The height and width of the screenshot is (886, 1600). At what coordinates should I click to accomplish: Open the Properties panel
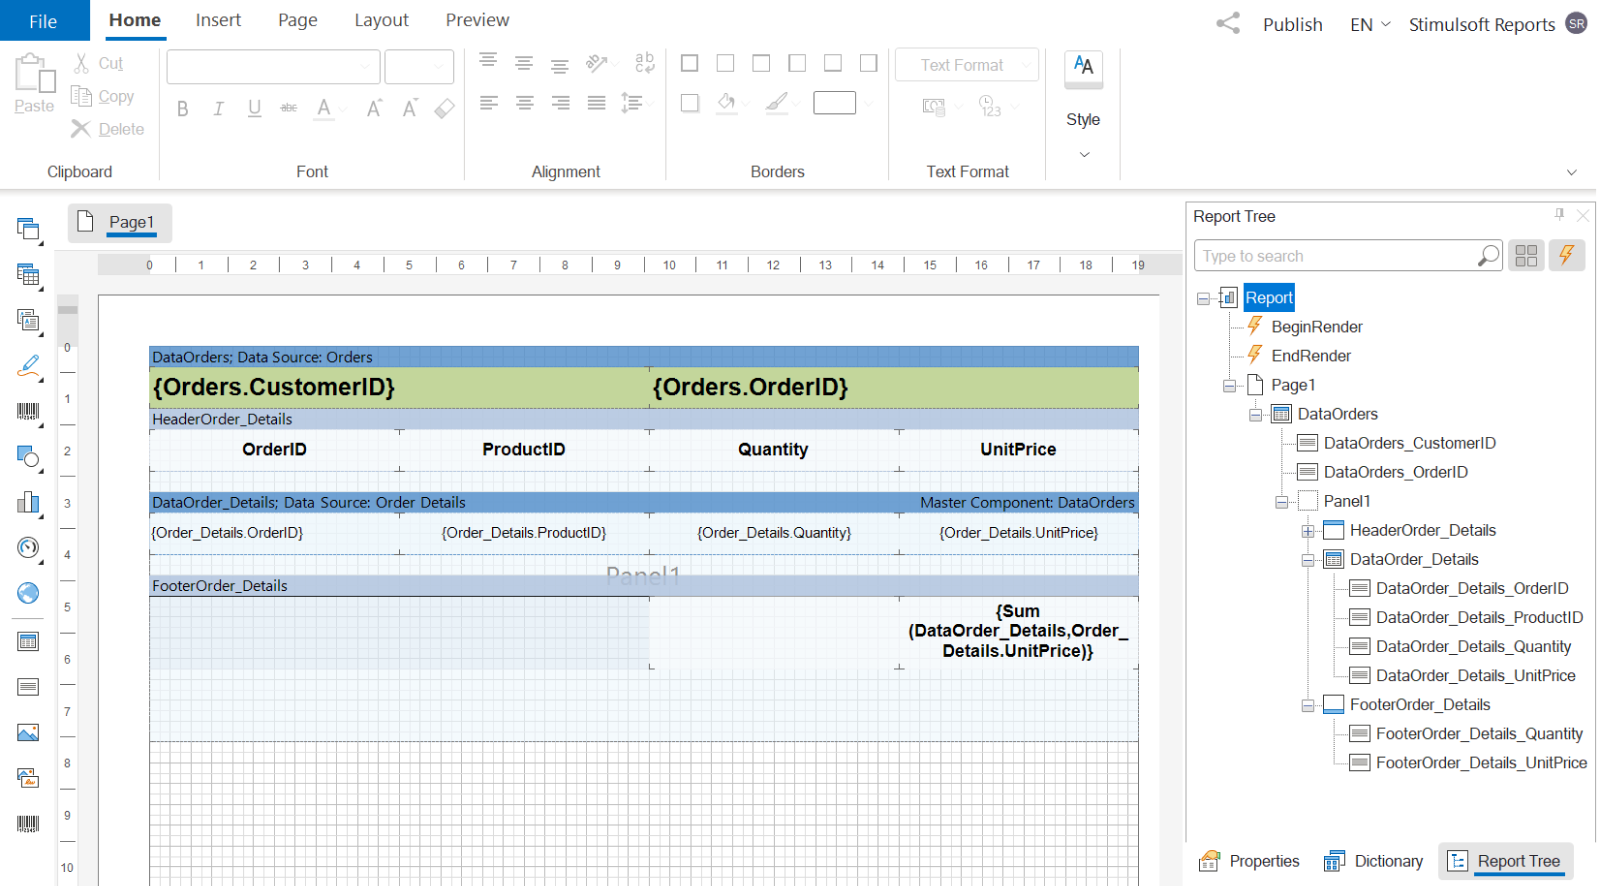1250,861
